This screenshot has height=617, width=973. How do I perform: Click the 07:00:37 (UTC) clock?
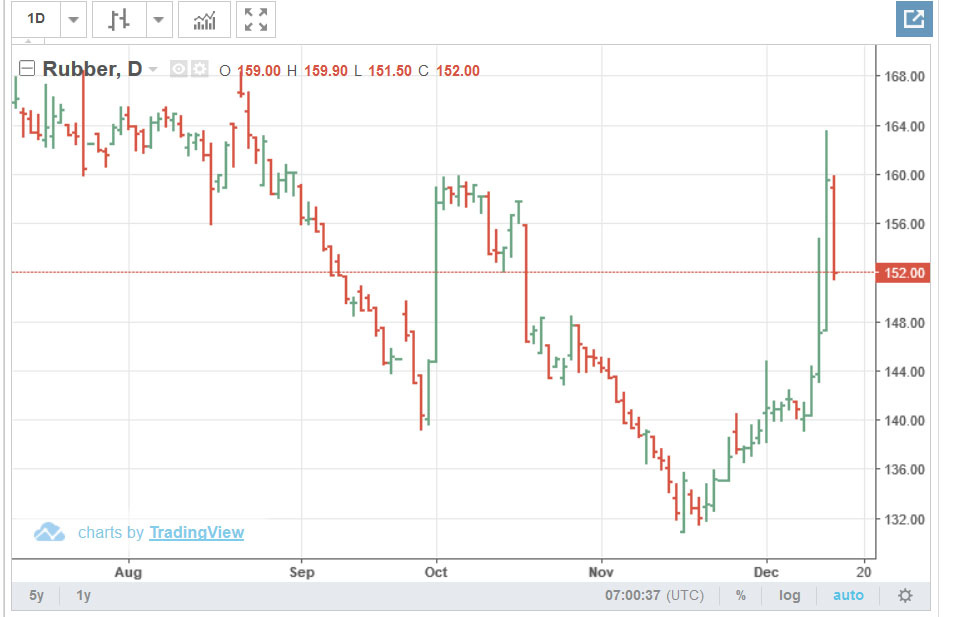tap(655, 595)
